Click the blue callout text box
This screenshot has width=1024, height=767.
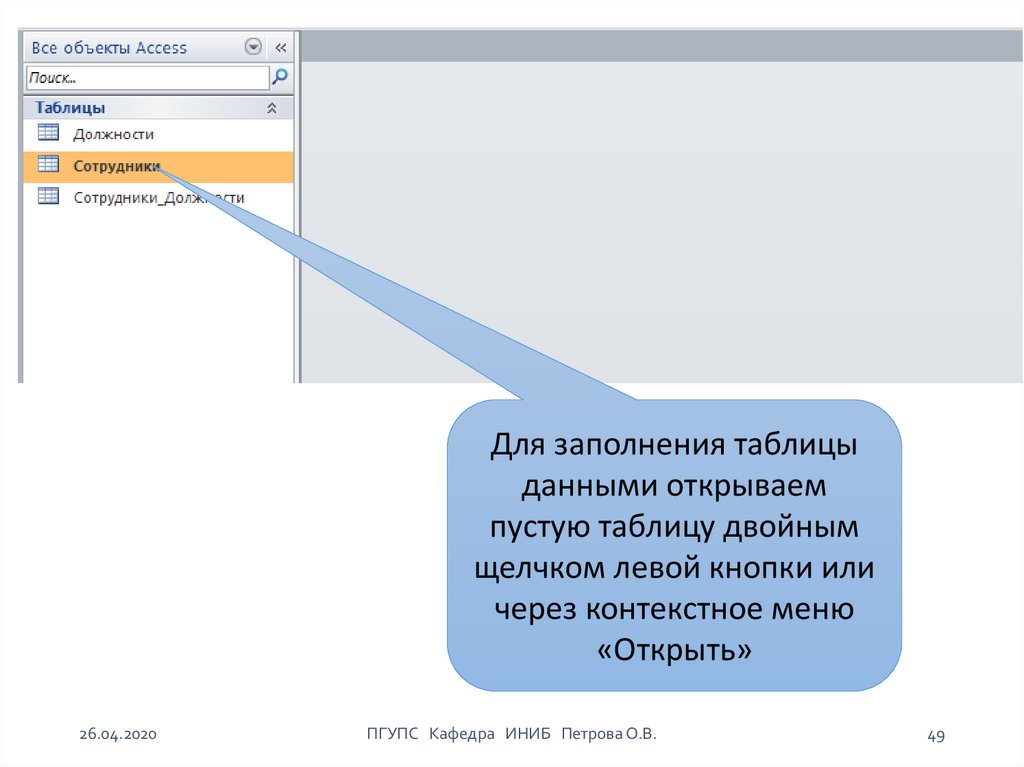[x=673, y=545]
